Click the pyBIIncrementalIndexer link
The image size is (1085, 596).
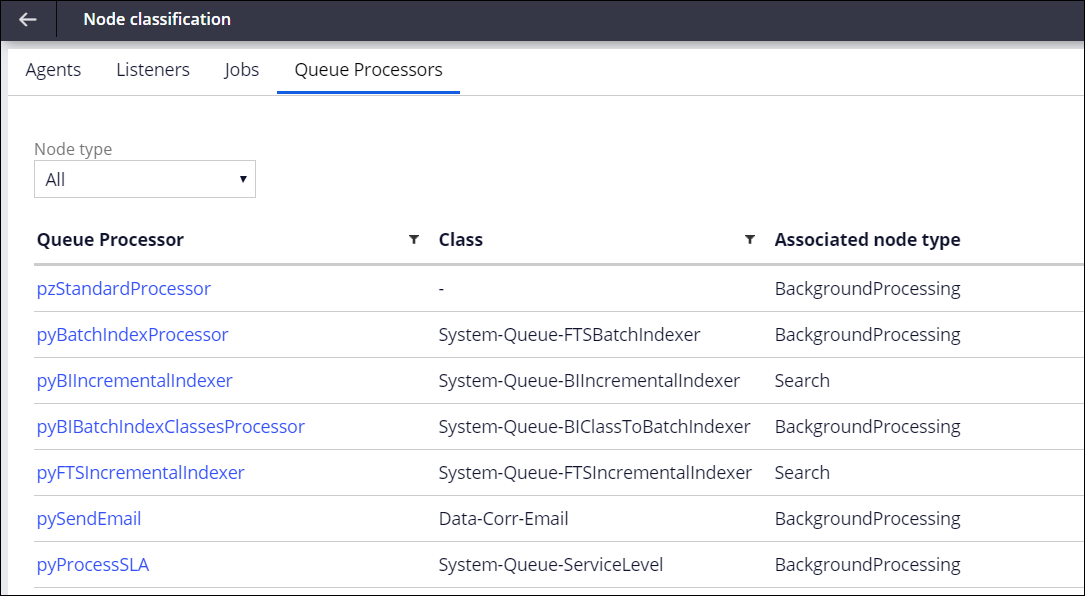pyautogui.click(x=135, y=381)
